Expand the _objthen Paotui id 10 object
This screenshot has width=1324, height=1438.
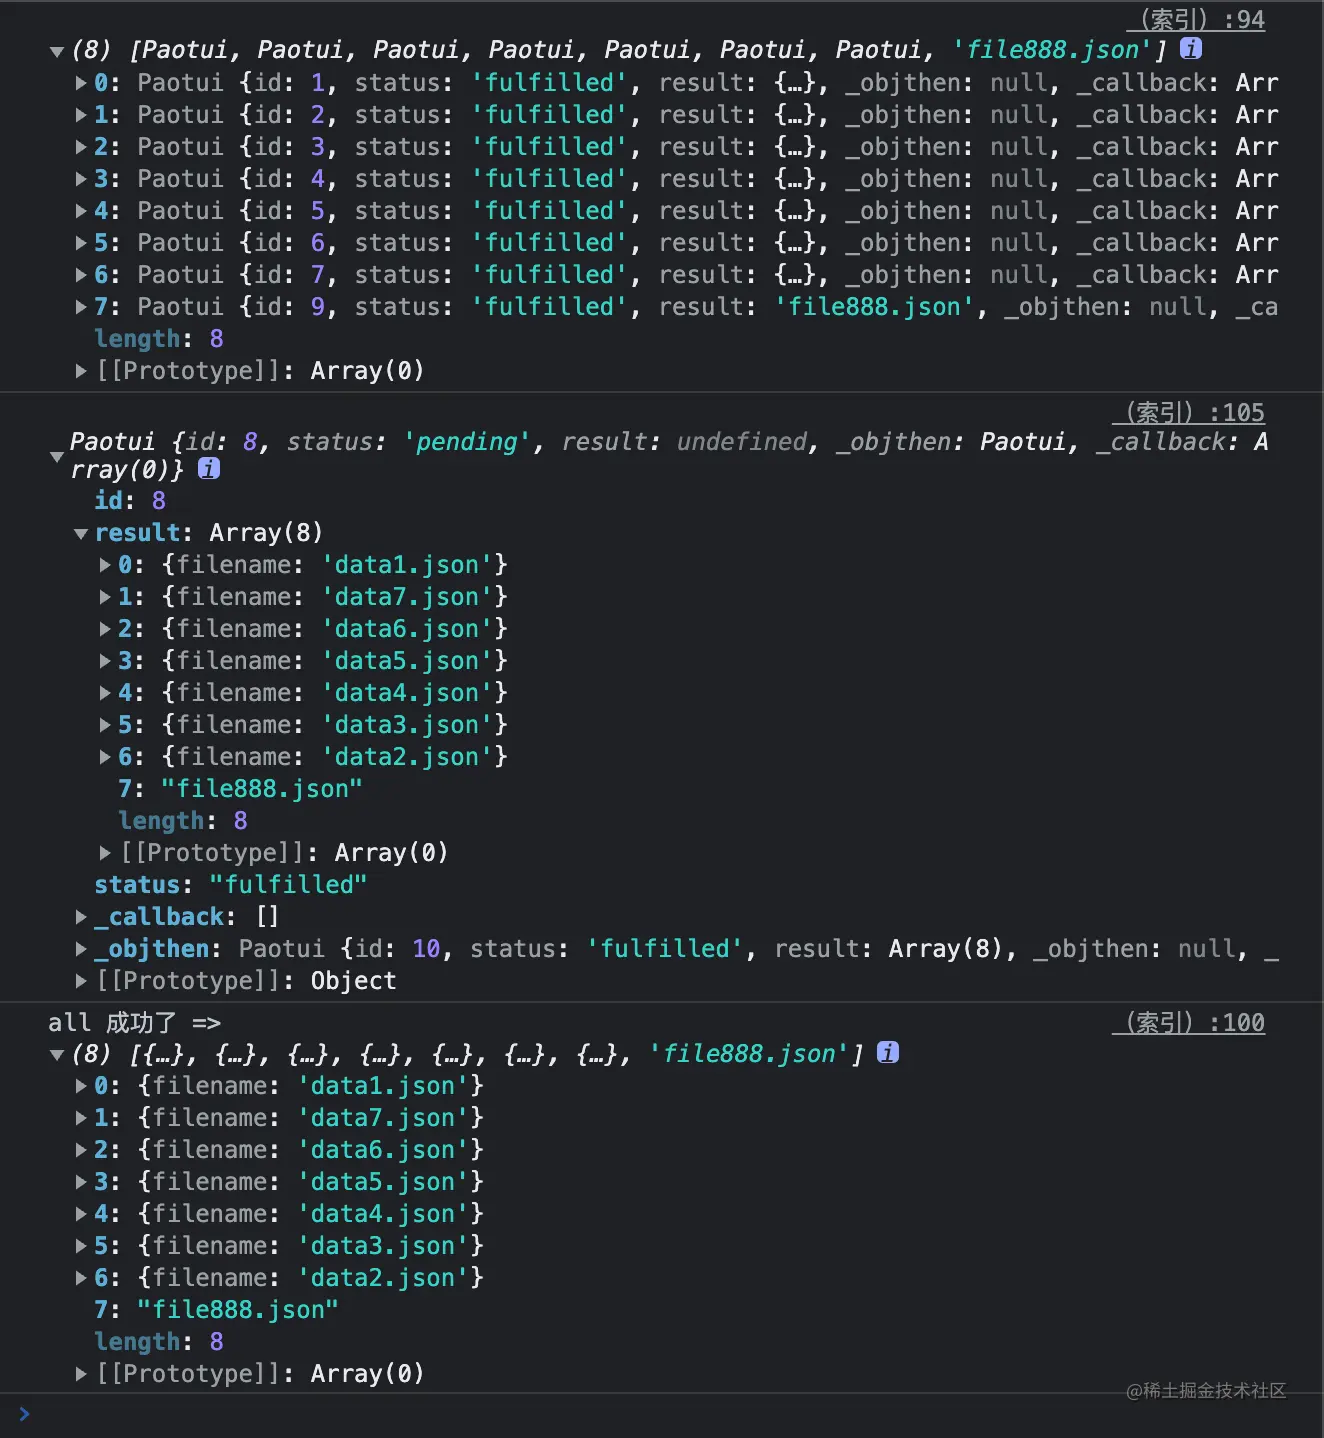pos(81,948)
